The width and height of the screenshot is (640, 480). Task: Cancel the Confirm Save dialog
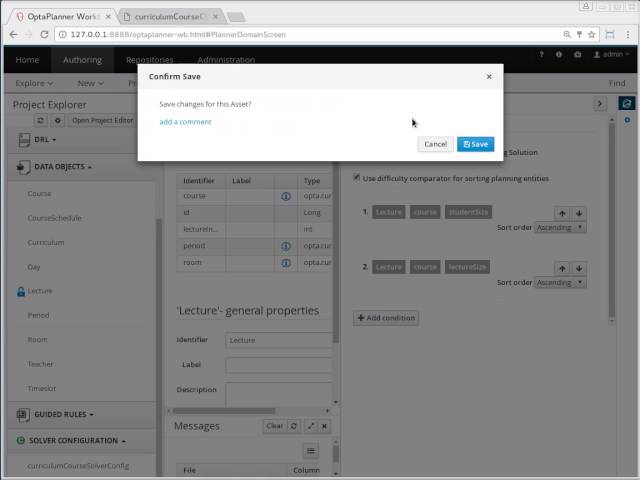pyautogui.click(x=436, y=144)
